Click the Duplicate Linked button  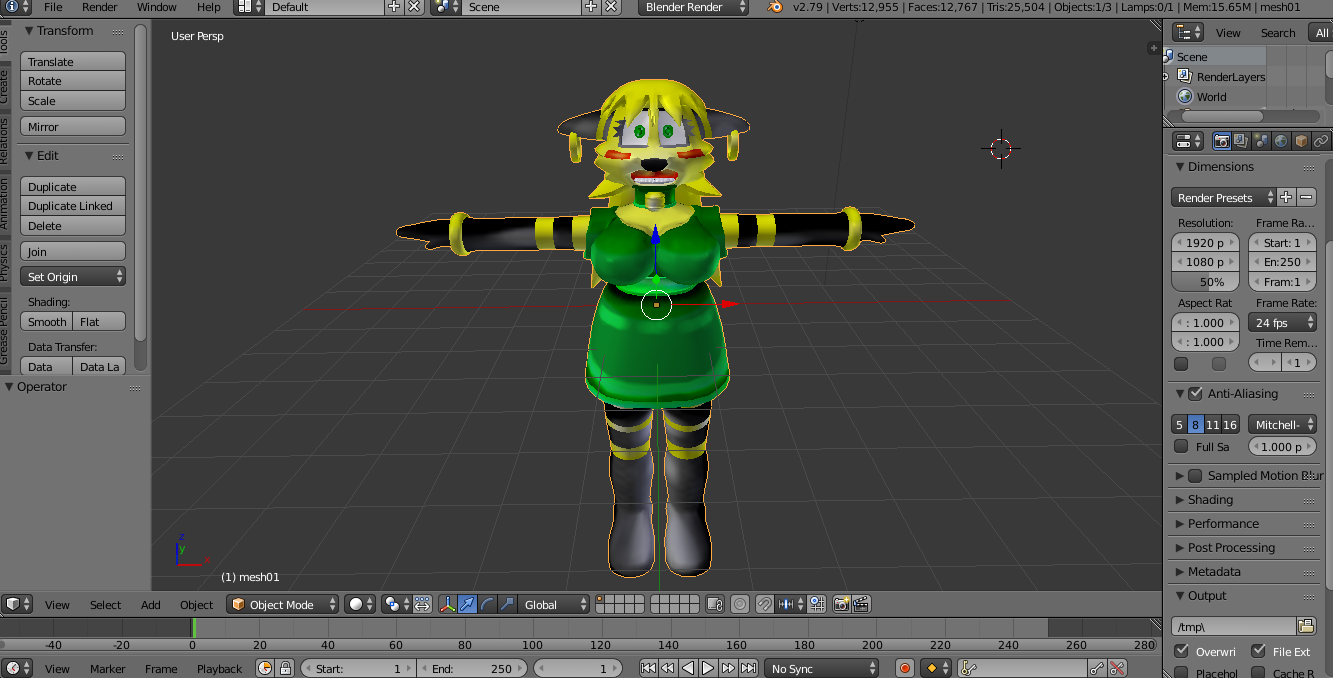pyautogui.click(x=73, y=206)
